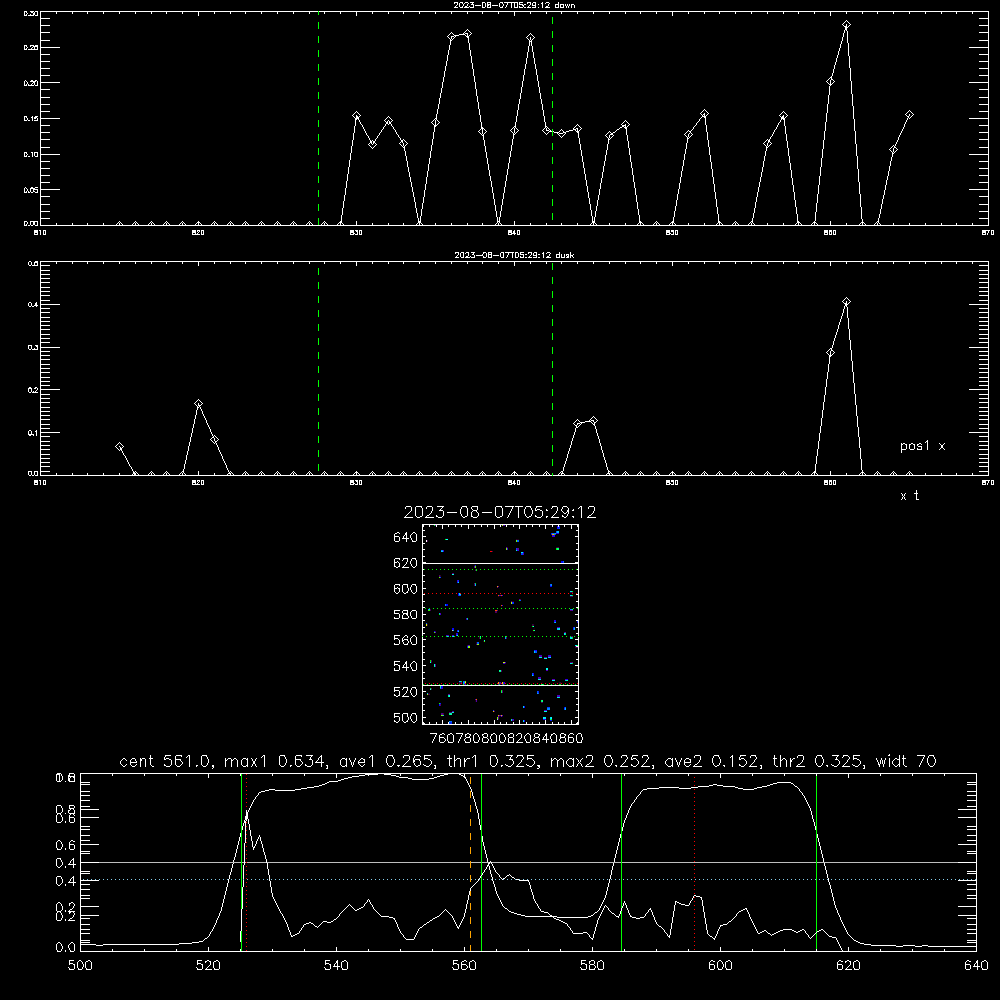Viewport: 1000px width, 1000px height.
Task: Select the red dotted line near 526
Action: point(246,862)
